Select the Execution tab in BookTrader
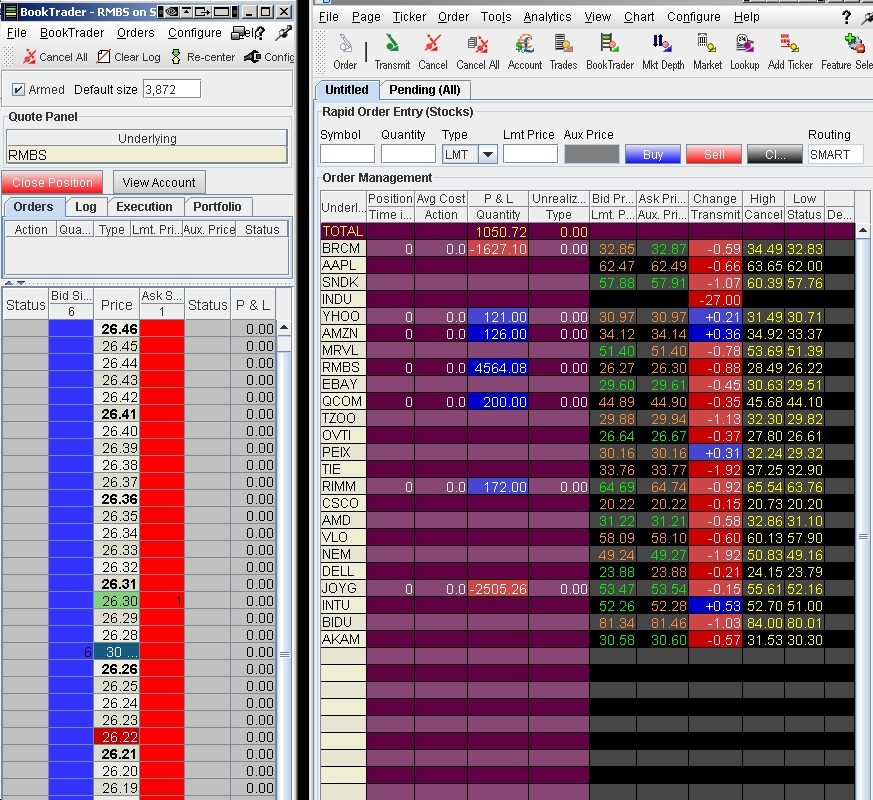The image size is (873, 800). pyautogui.click(x=144, y=207)
